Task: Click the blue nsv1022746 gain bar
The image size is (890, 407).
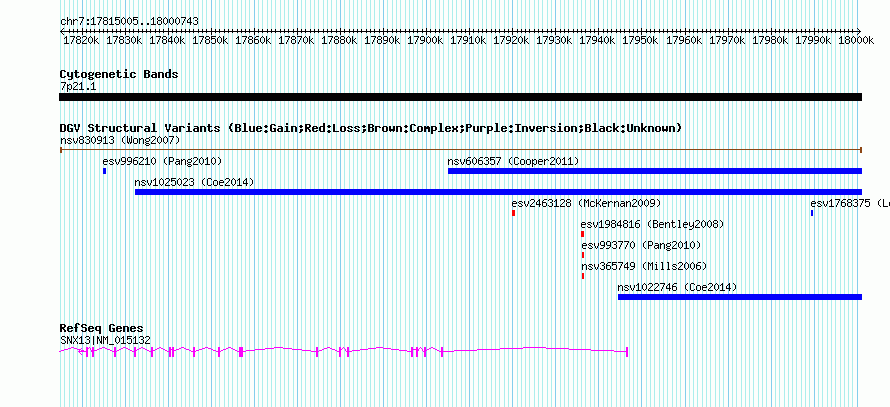Action: 740,297
